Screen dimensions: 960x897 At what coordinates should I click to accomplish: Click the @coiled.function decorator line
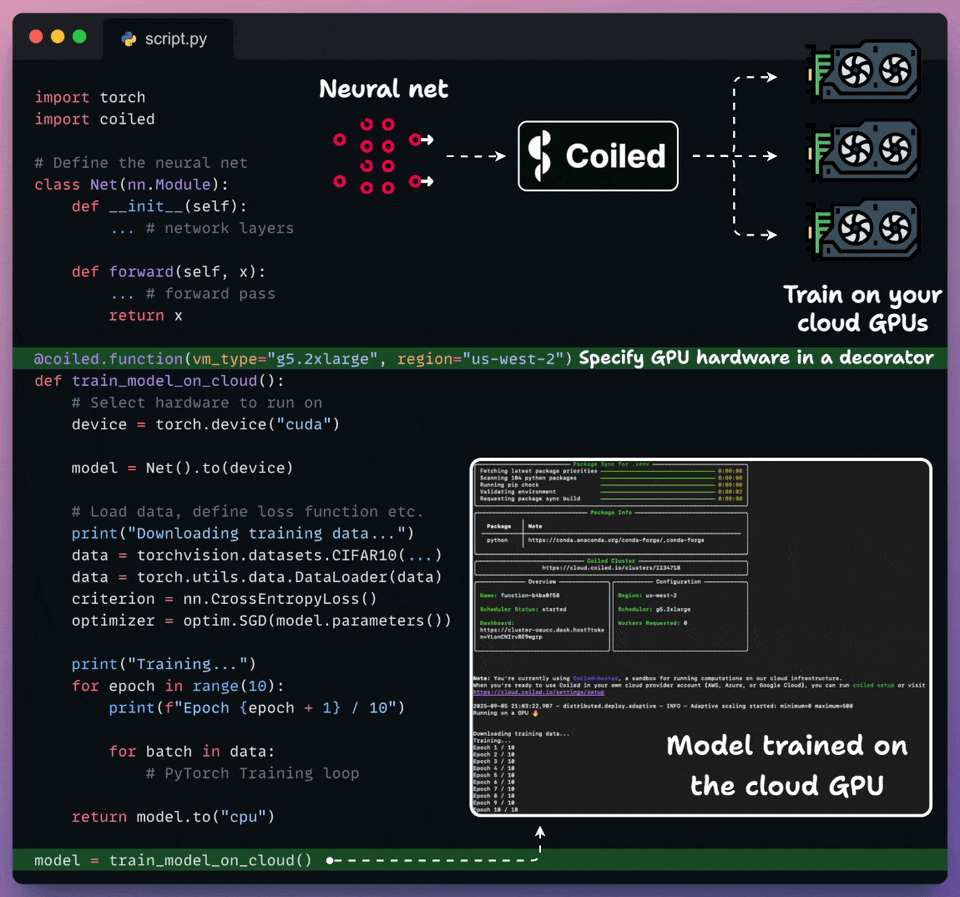pyautogui.click(x=303, y=359)
